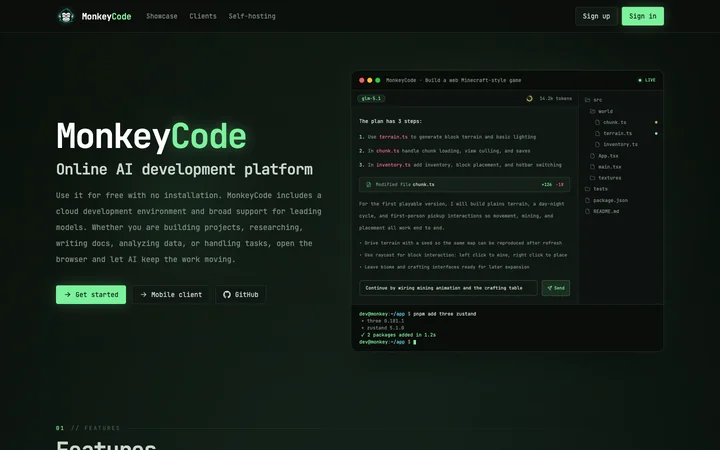Click the file icon beside package.json
The image size is (720, 450).
click(587, 200)
